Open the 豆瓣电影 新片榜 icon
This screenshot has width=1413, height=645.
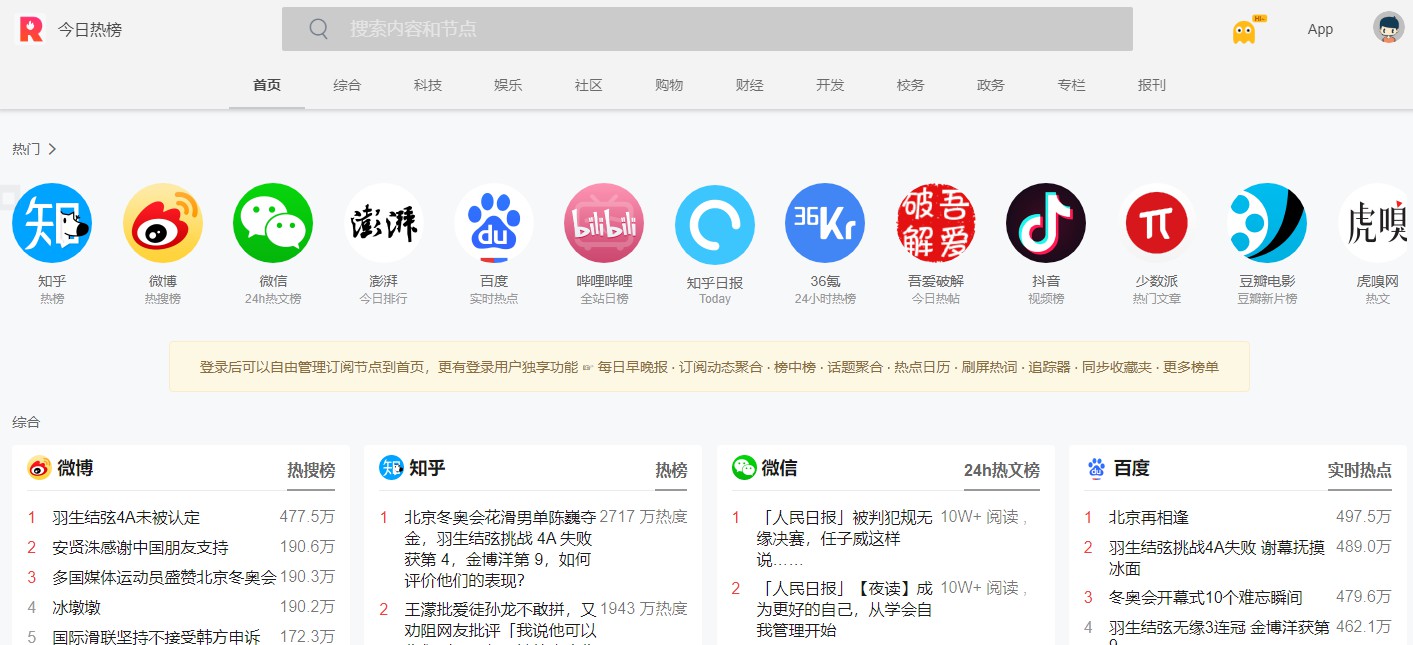coord(1267,223)
